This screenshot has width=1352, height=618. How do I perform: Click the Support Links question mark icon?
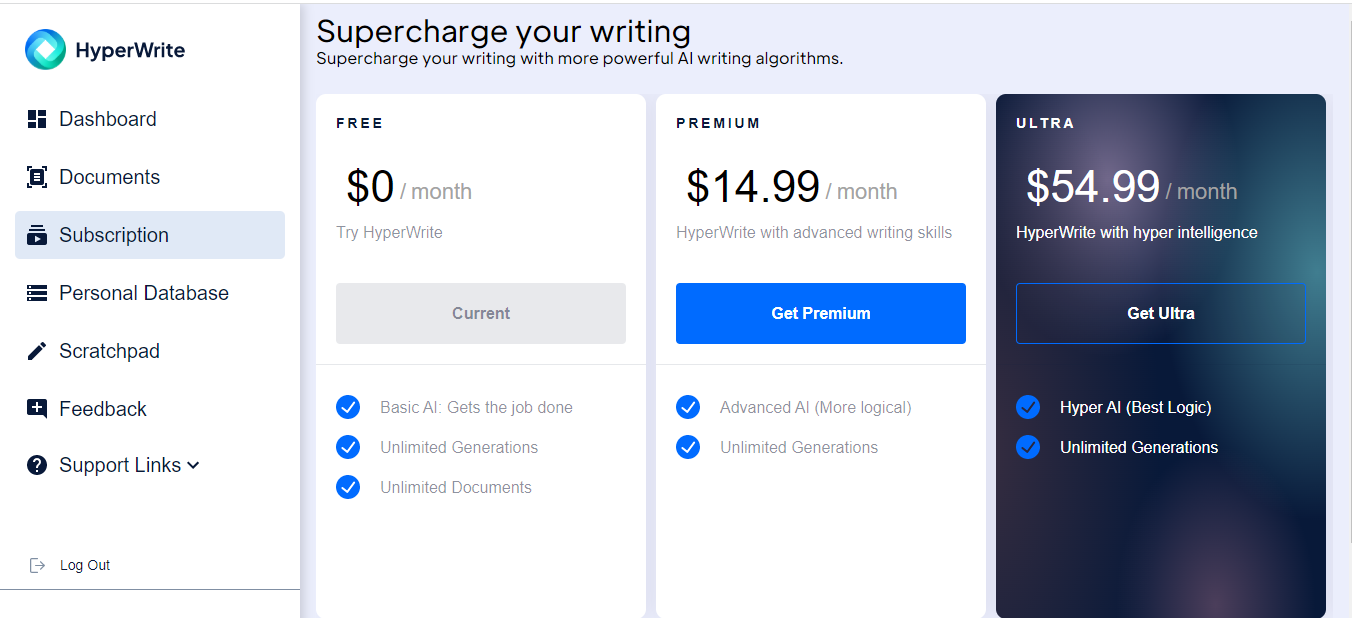point(37,465)
